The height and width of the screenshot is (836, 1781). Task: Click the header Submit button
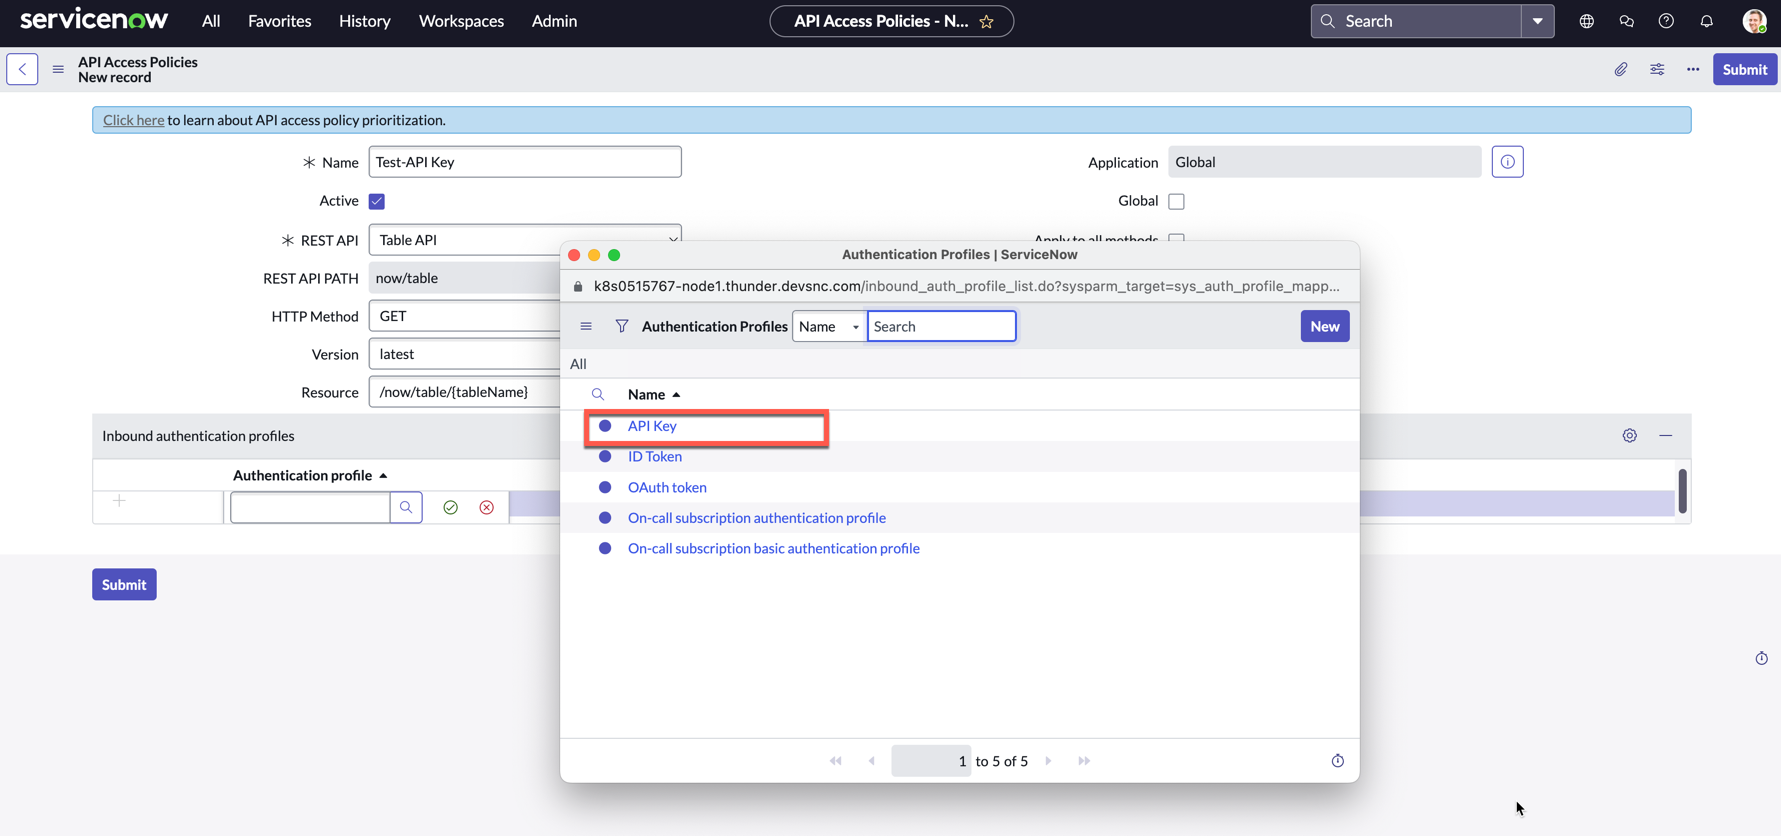(x=1745, y=69)
